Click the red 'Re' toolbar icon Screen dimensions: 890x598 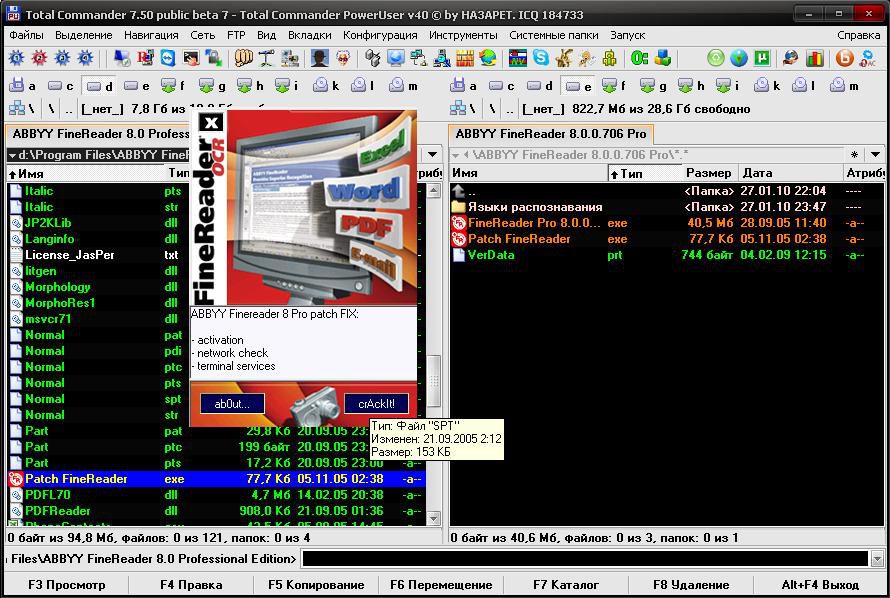click(x=145, y=57)
